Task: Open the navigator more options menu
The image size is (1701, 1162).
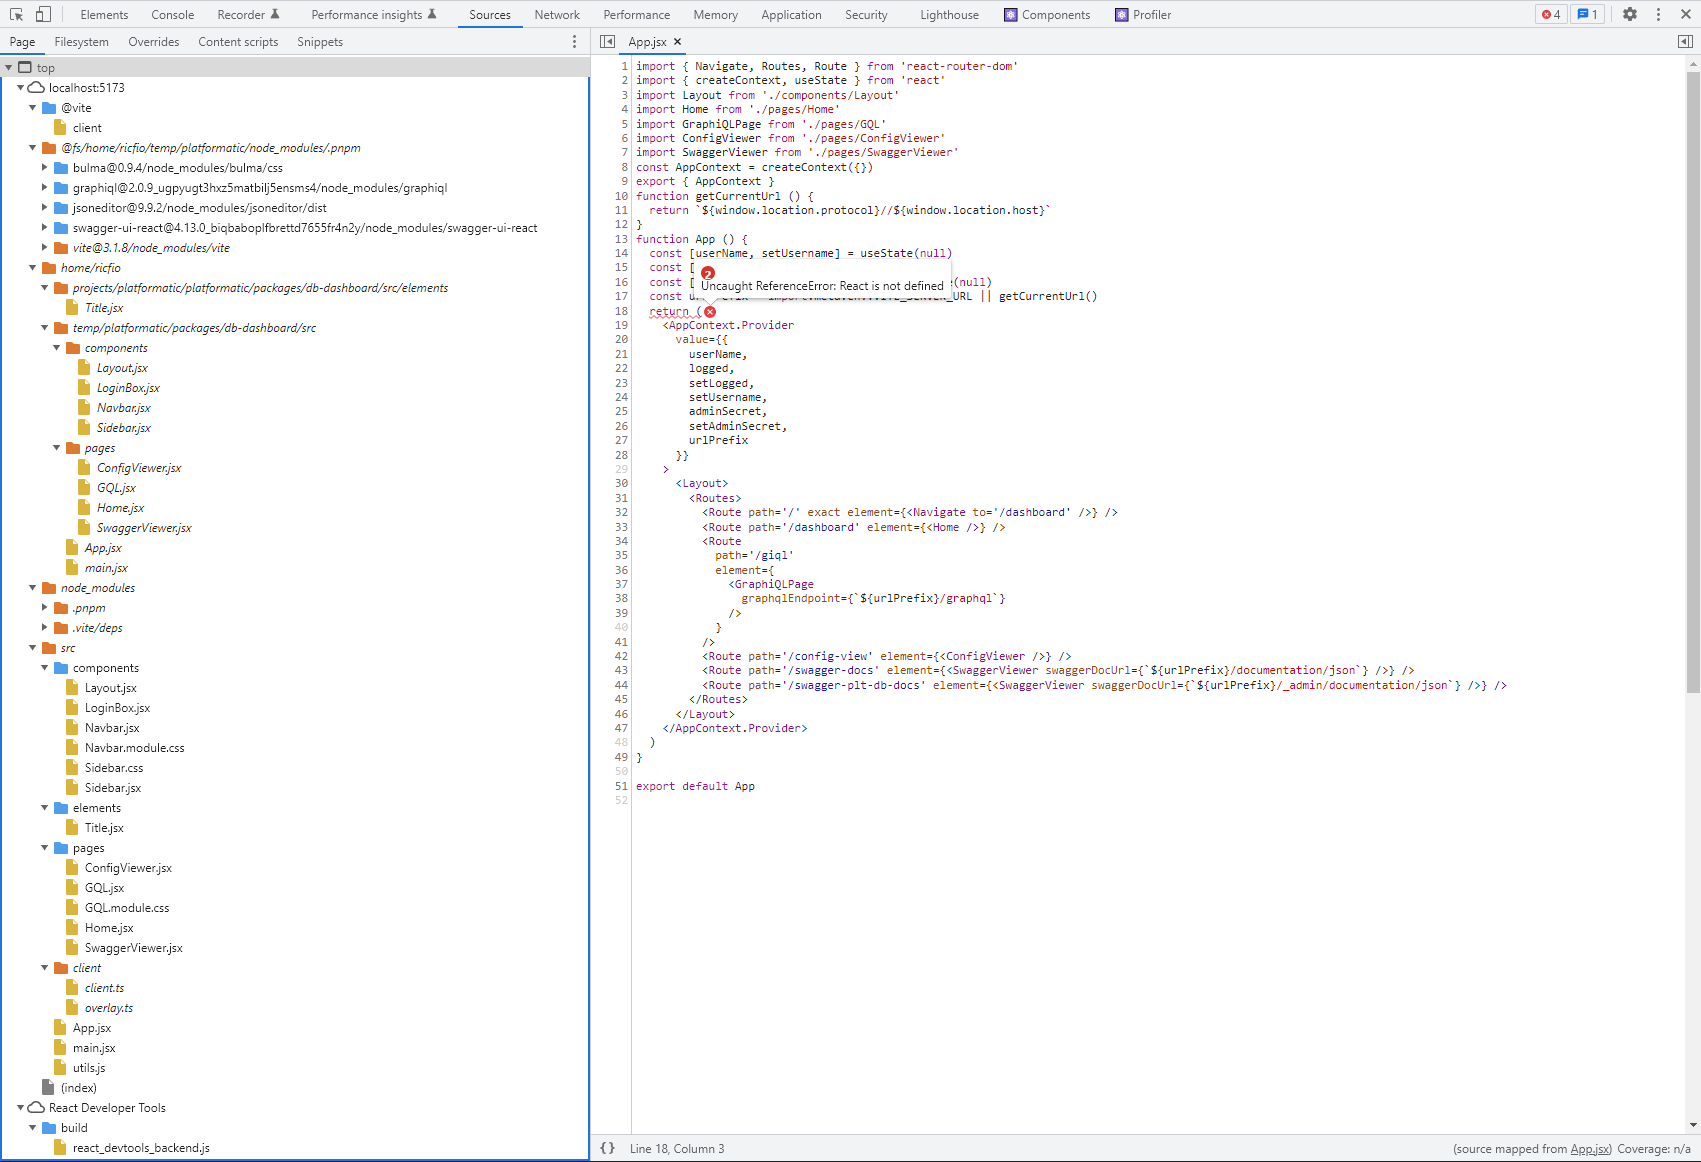Action: (x=573, y=41)
